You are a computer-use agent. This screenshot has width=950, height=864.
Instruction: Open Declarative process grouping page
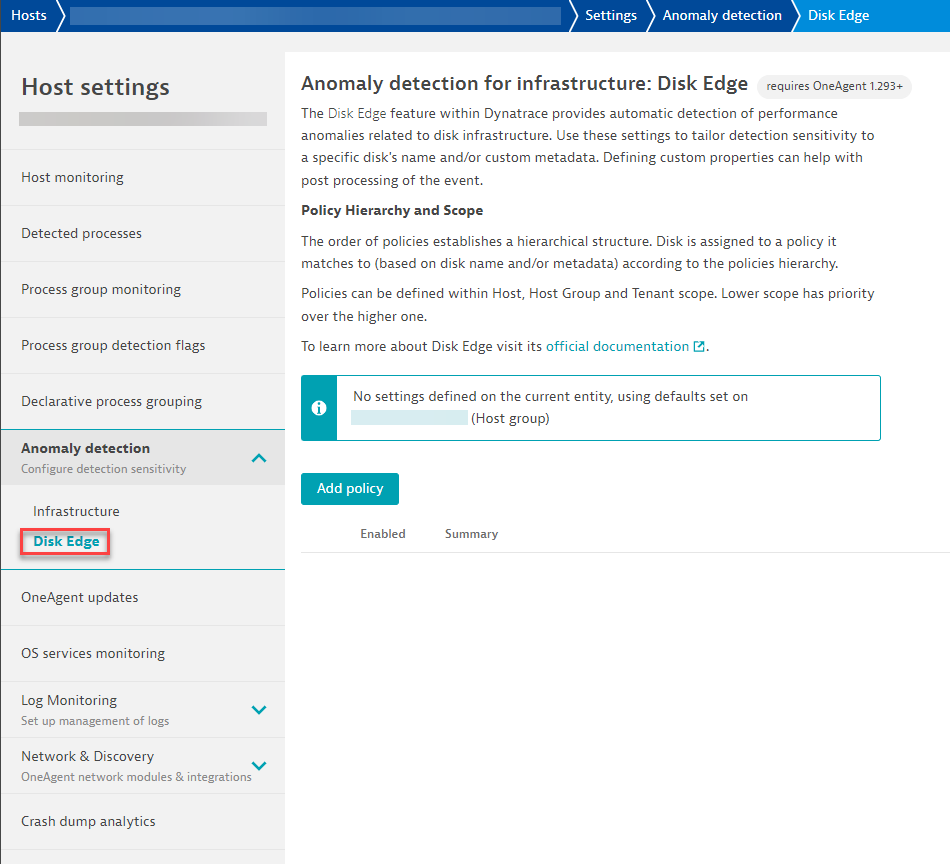111,401
